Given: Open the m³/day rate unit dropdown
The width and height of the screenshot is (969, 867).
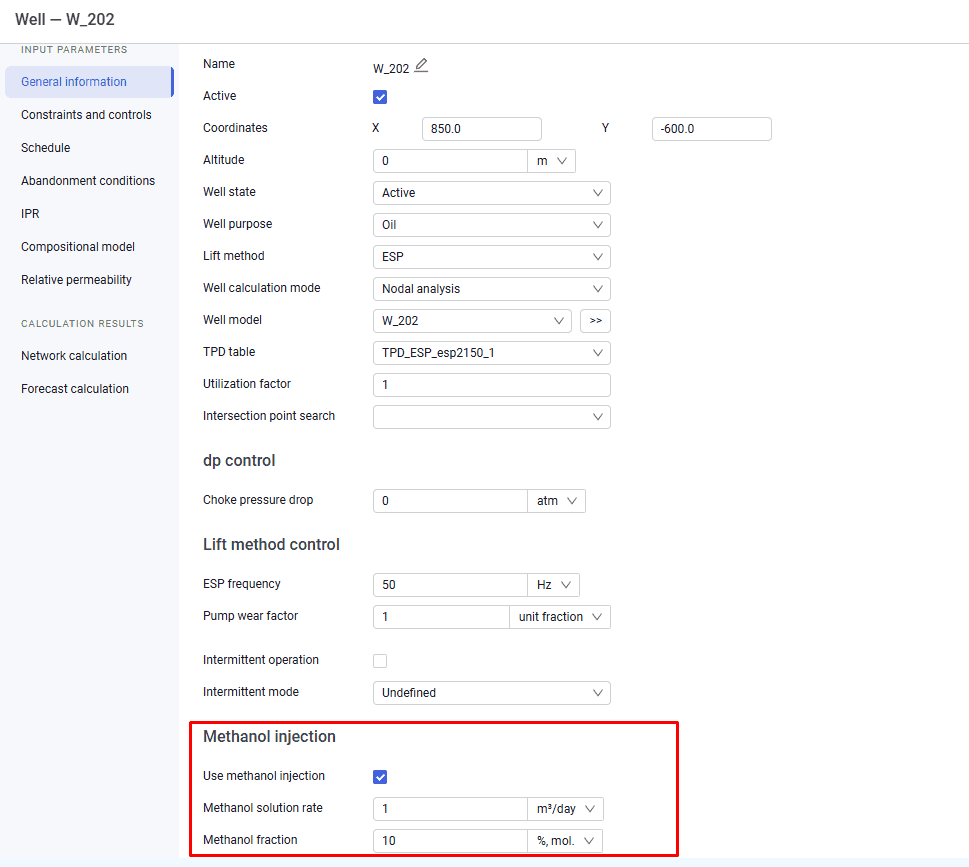Looking at the screenshot, I should click(x=565, y=809).
